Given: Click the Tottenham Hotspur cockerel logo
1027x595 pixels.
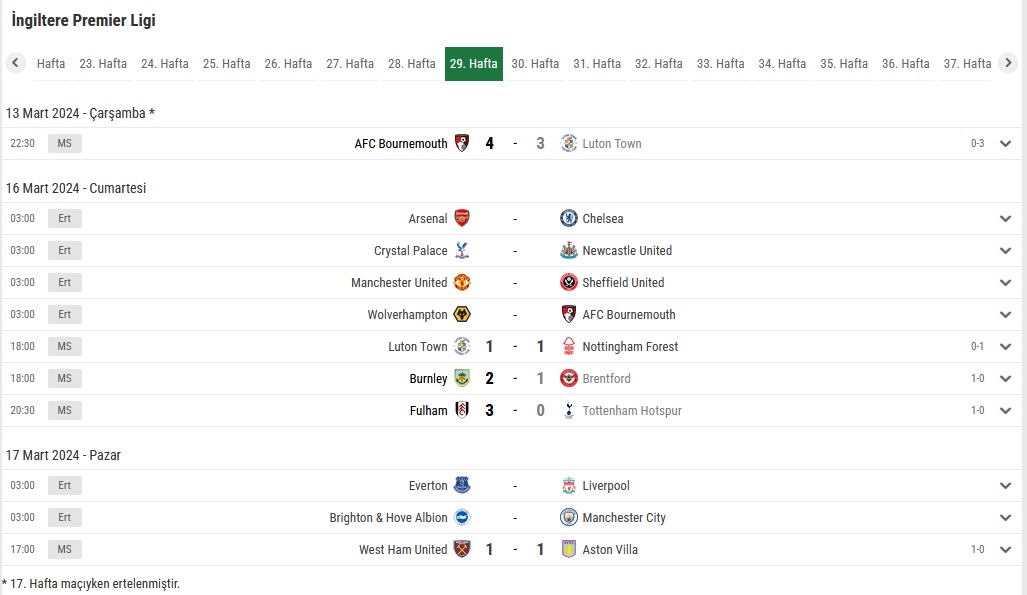Looking at the screenshot, I should [x=569, y=410].
